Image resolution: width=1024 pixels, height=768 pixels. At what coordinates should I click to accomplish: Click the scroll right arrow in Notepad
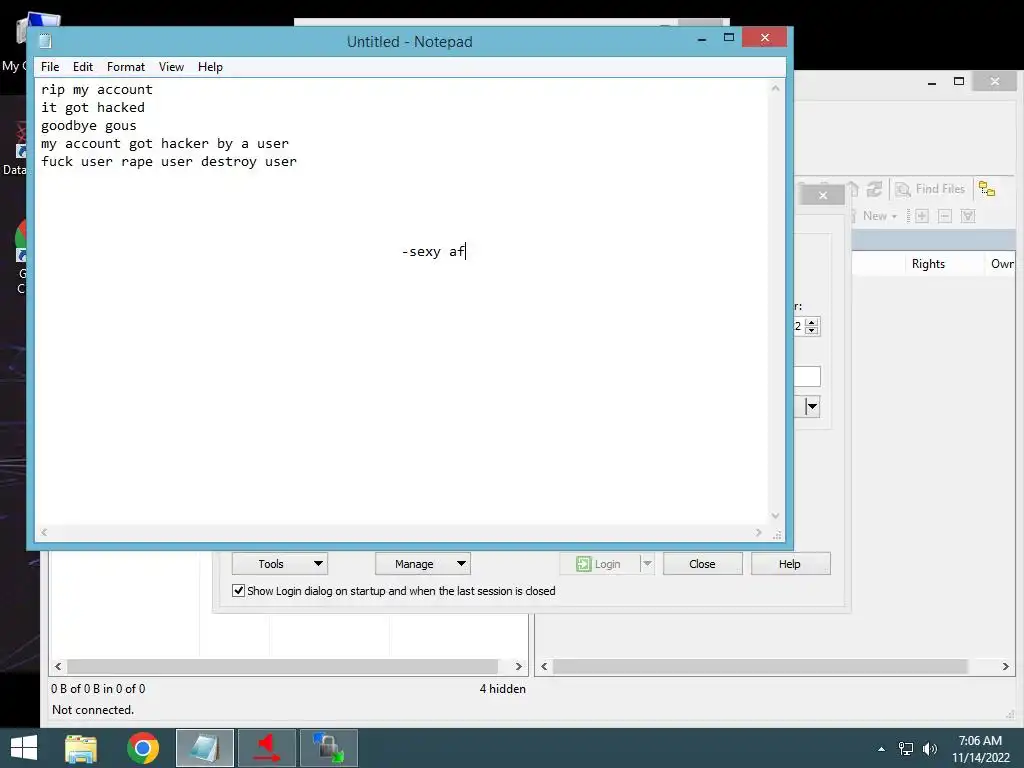click(758, 533)
